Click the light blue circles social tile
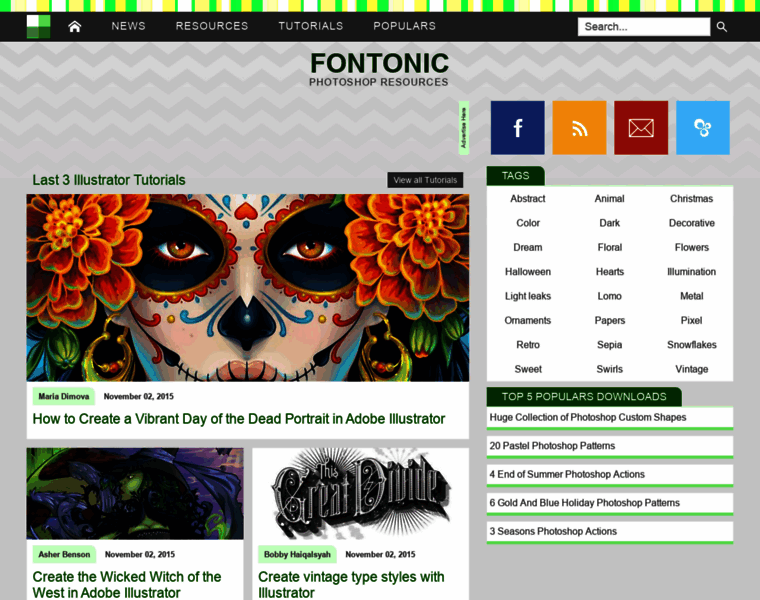The width and height of the screenshot is (760, 600). [x=702, y=128]
